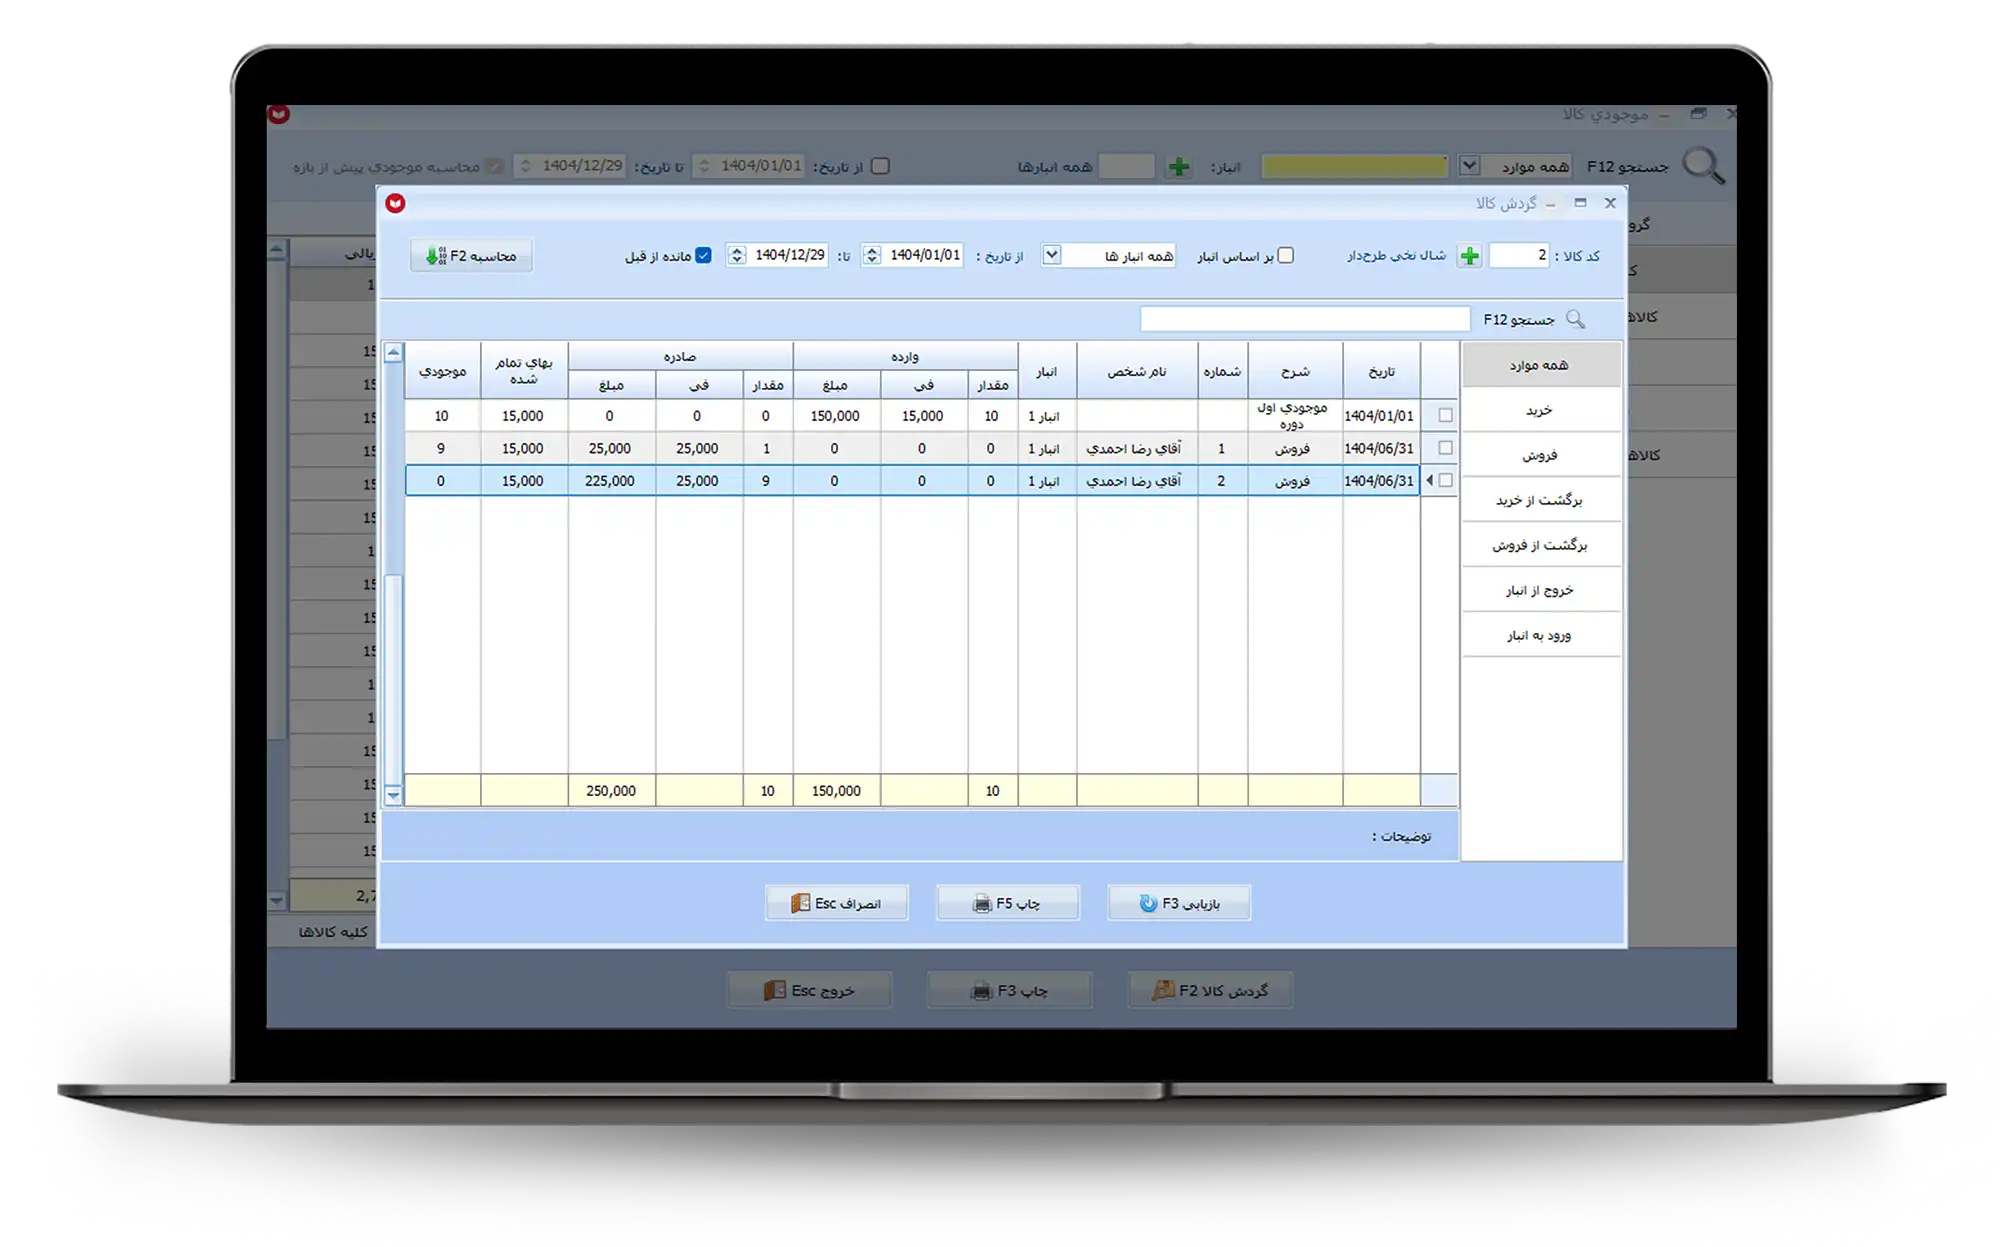Select the ورود به انبار filter item
This screenshot has height=1247, width=2000.
click(x=1539, y=635)
